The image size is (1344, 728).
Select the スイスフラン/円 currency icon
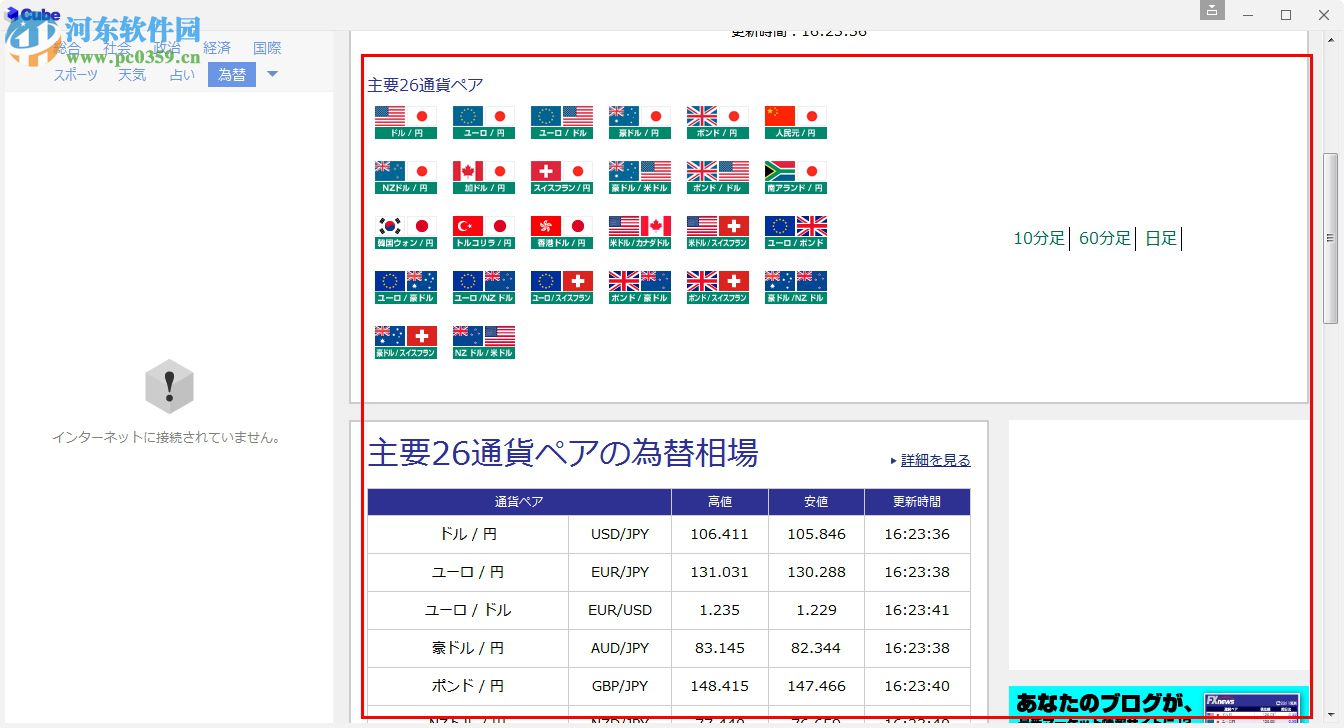click(561, 175)
